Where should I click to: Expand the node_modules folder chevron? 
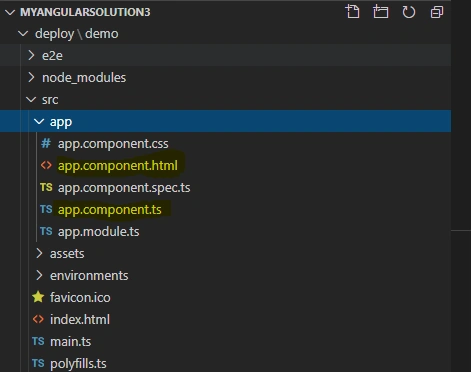click(x=31, y=77)
